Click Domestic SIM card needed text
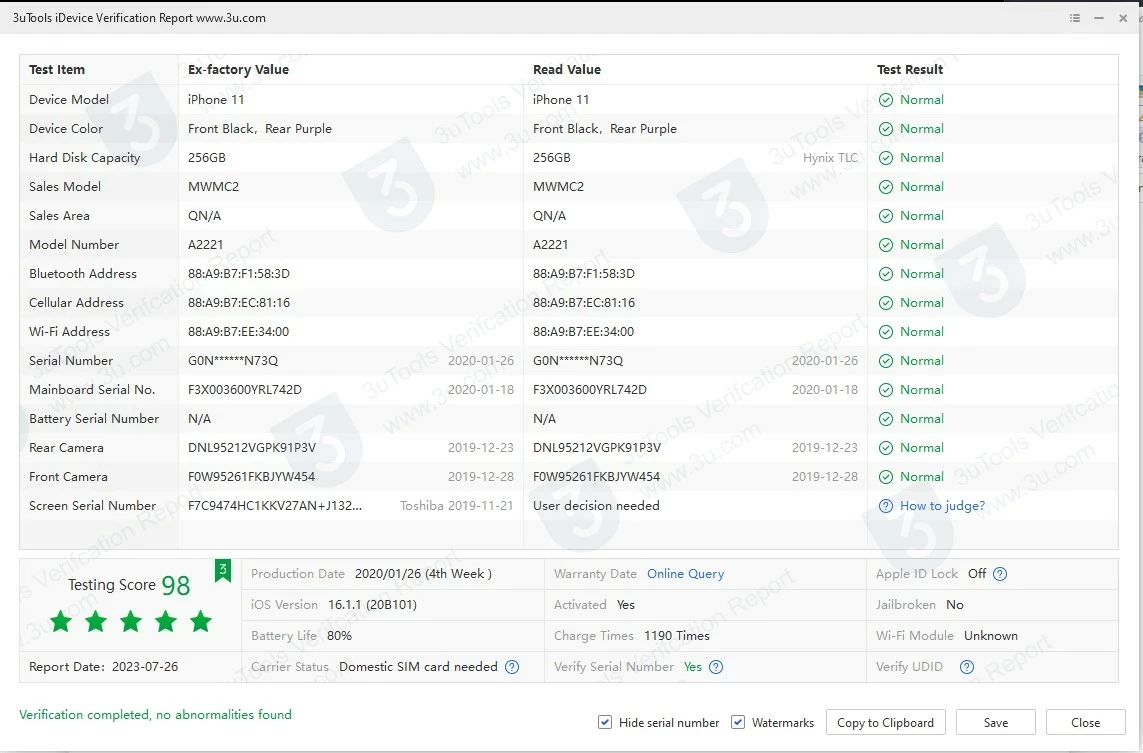The height and width of the screenshot is (753, 1143). coord(418,667)
